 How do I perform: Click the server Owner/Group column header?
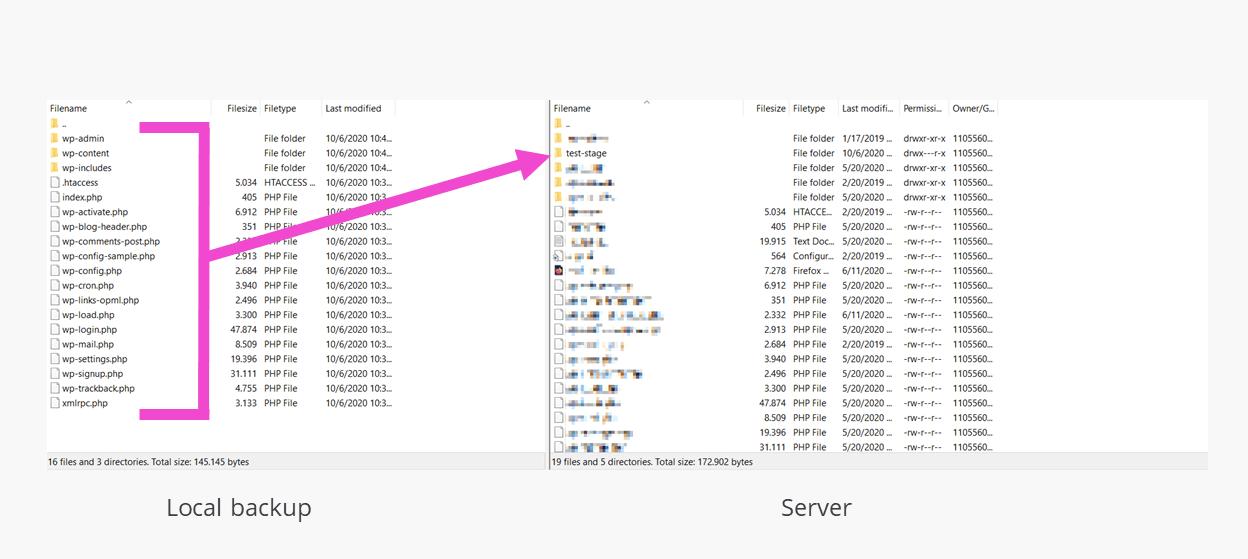[x=972, y=108]
